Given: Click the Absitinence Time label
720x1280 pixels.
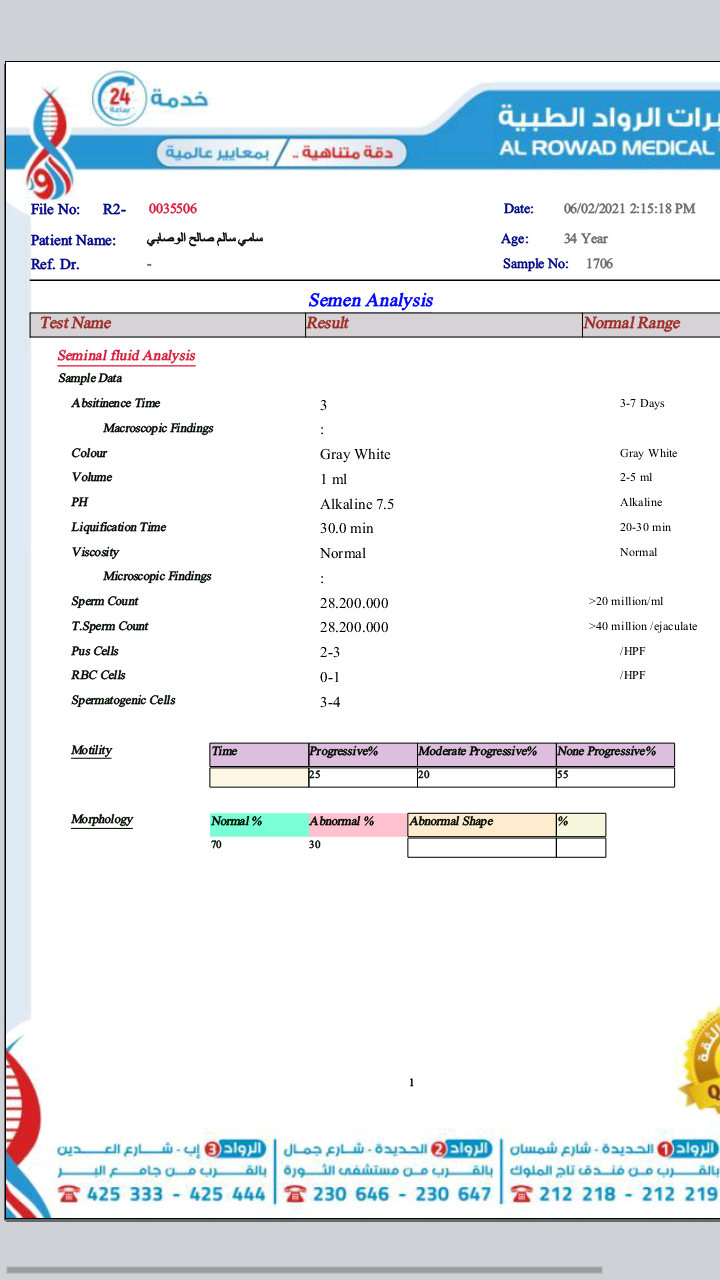Looking at the screenshot, I should 115,403.
